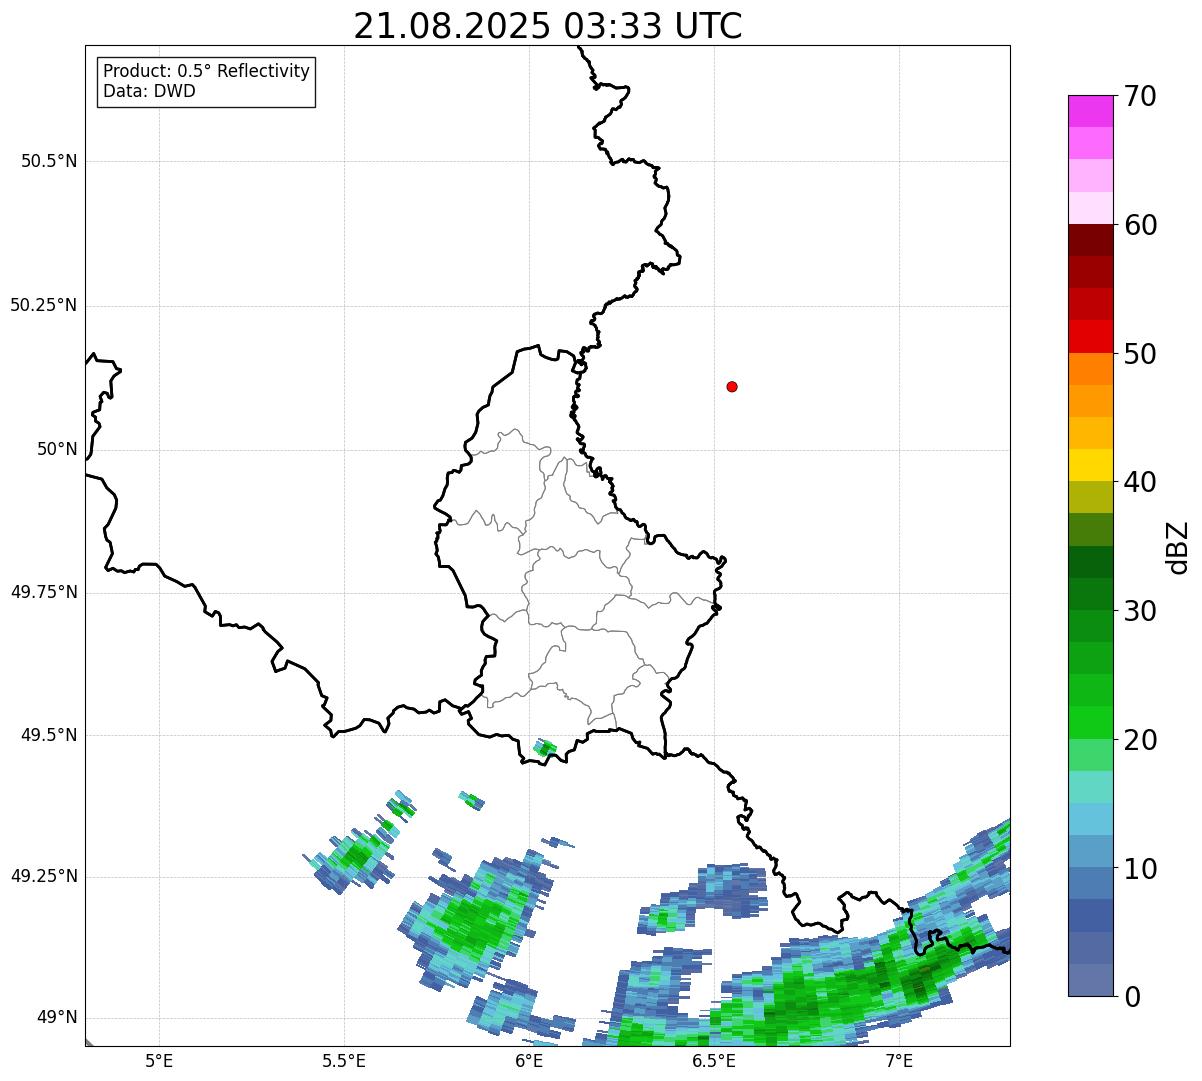
Task: Click the 5.5°E longitude label
Action: pos(344,1060)
